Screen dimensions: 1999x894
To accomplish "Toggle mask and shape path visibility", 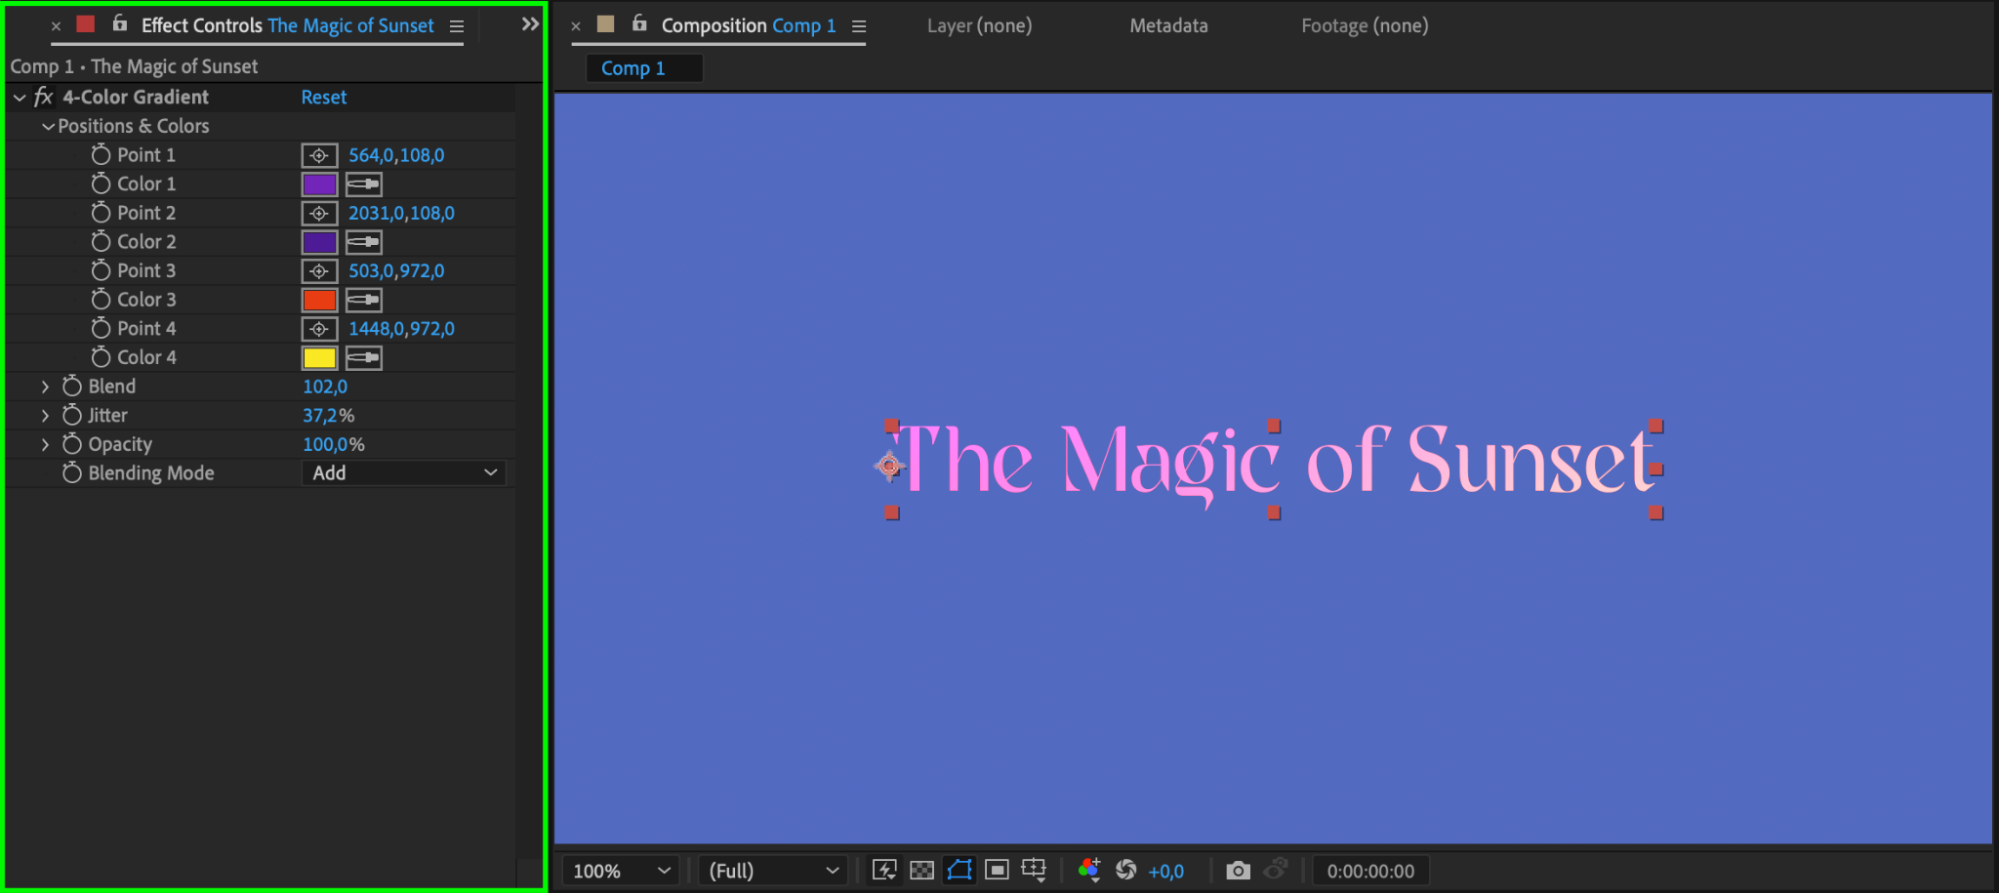I will click(x=959, y=870).
